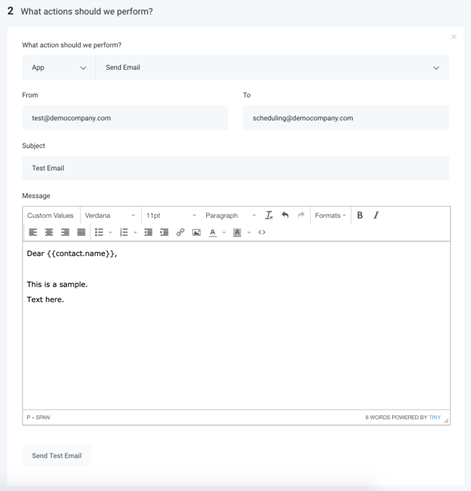Expand the Verdana font family dropdown
Screen dimensions: 471x491
(x=110, y=216)
